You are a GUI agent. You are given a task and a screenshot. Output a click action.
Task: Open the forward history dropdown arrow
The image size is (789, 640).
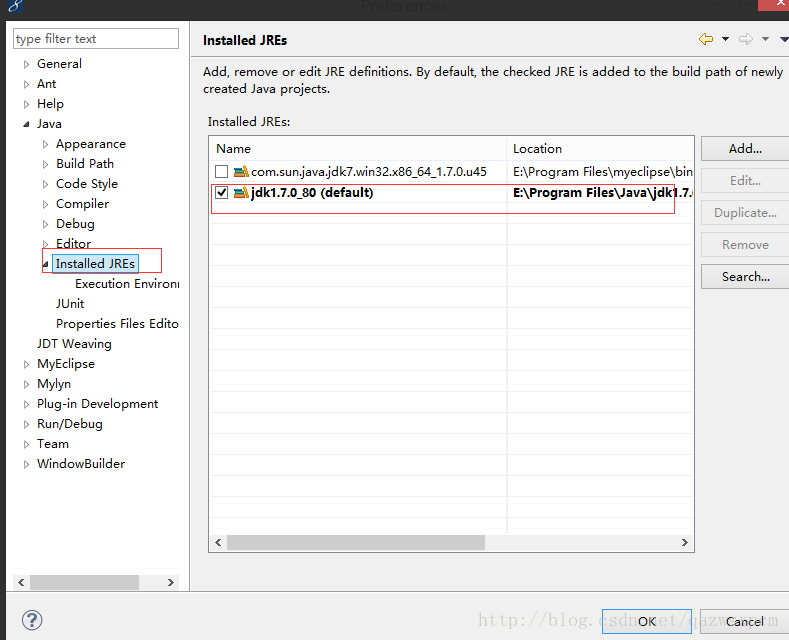(765, 39)
